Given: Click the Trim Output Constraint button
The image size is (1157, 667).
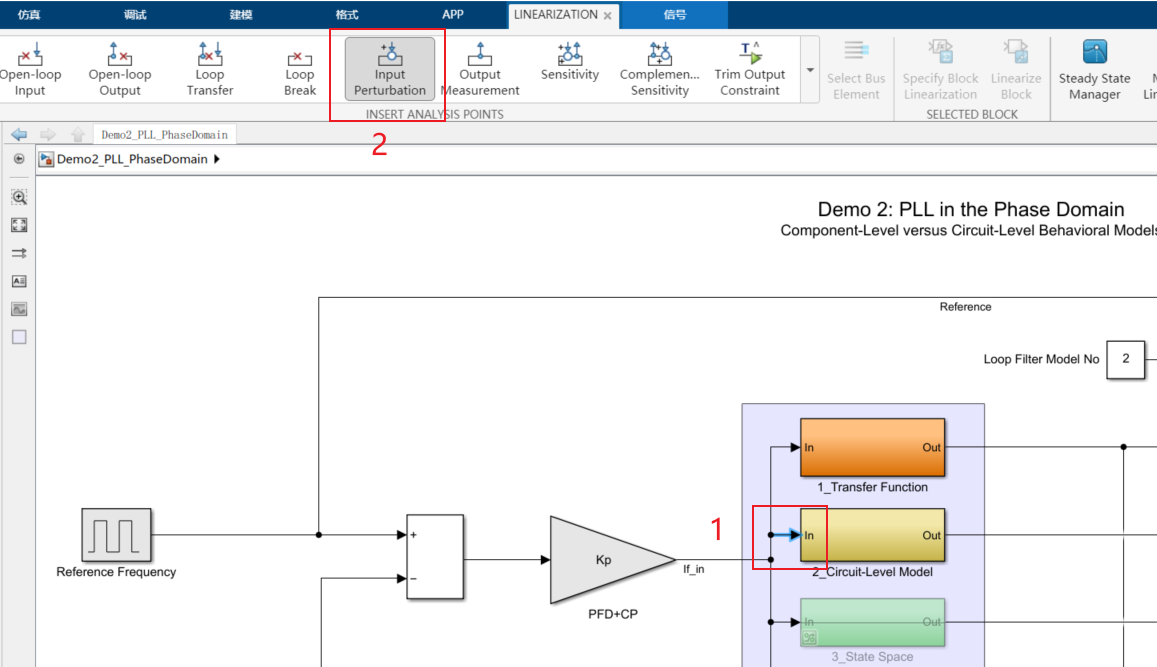Looking at the screenshot, I should pyautogui.click(x=750, y=67).
